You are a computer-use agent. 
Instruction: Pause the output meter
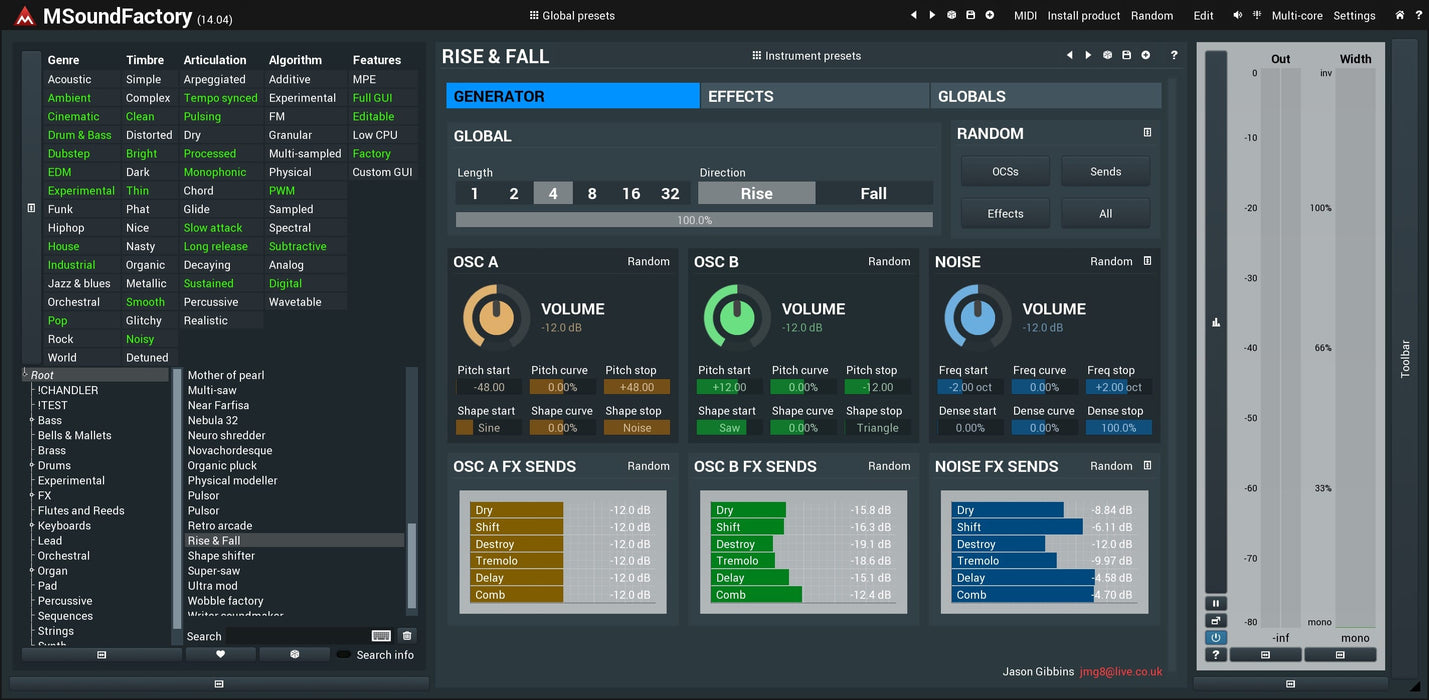pos(1216,603)
